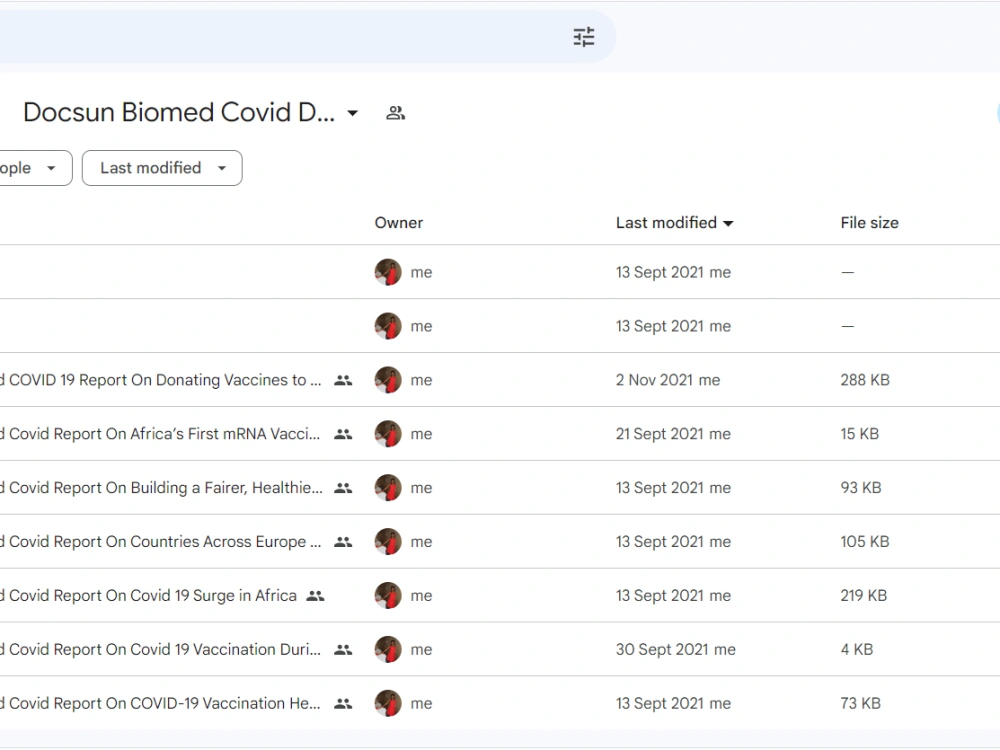Click shared icon on Vaccination Duri row
Screen dimensions: 1000x750
click(343, 650)
